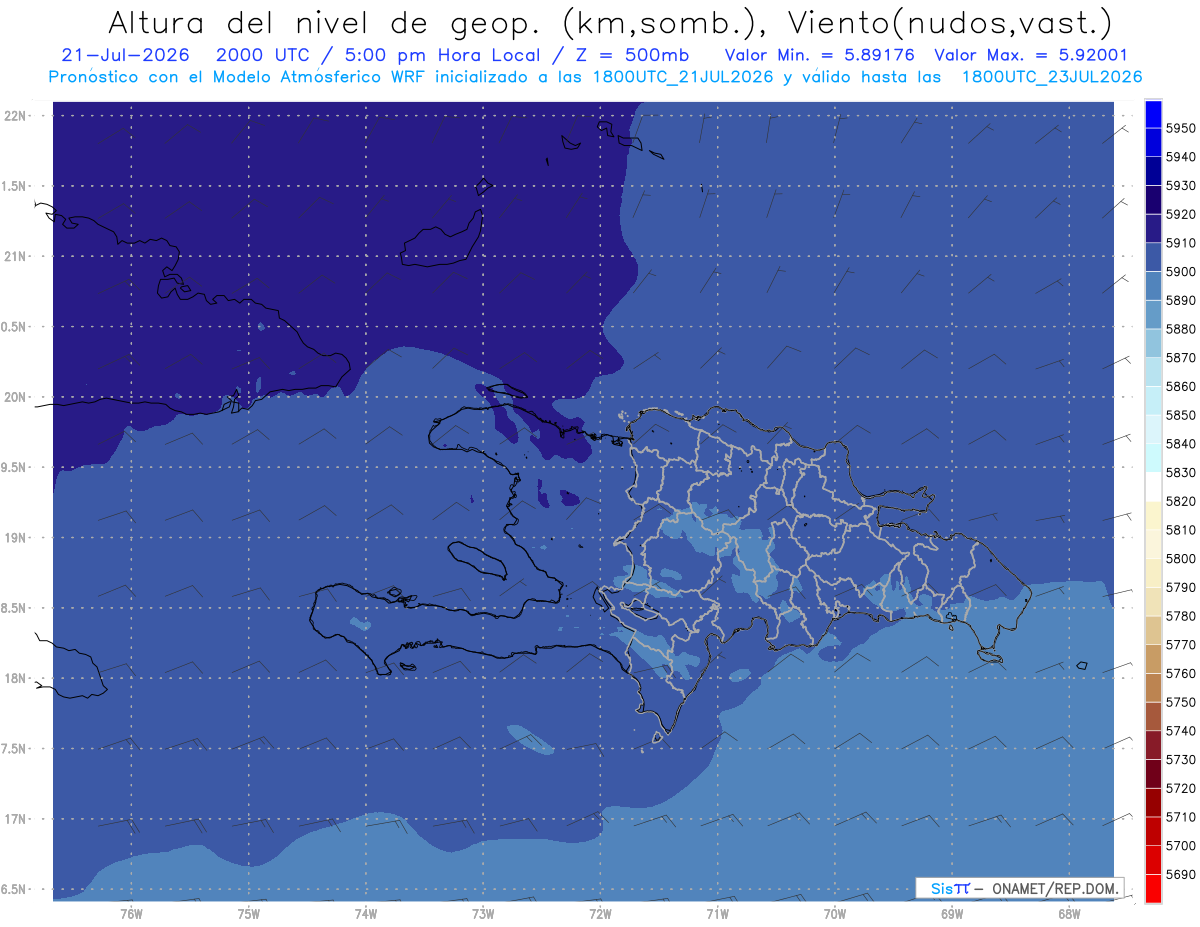Click the '70W' longitude label
The height and width of the screenshot is (927, 1200).
pyautogui.click(x=835, y=913)
